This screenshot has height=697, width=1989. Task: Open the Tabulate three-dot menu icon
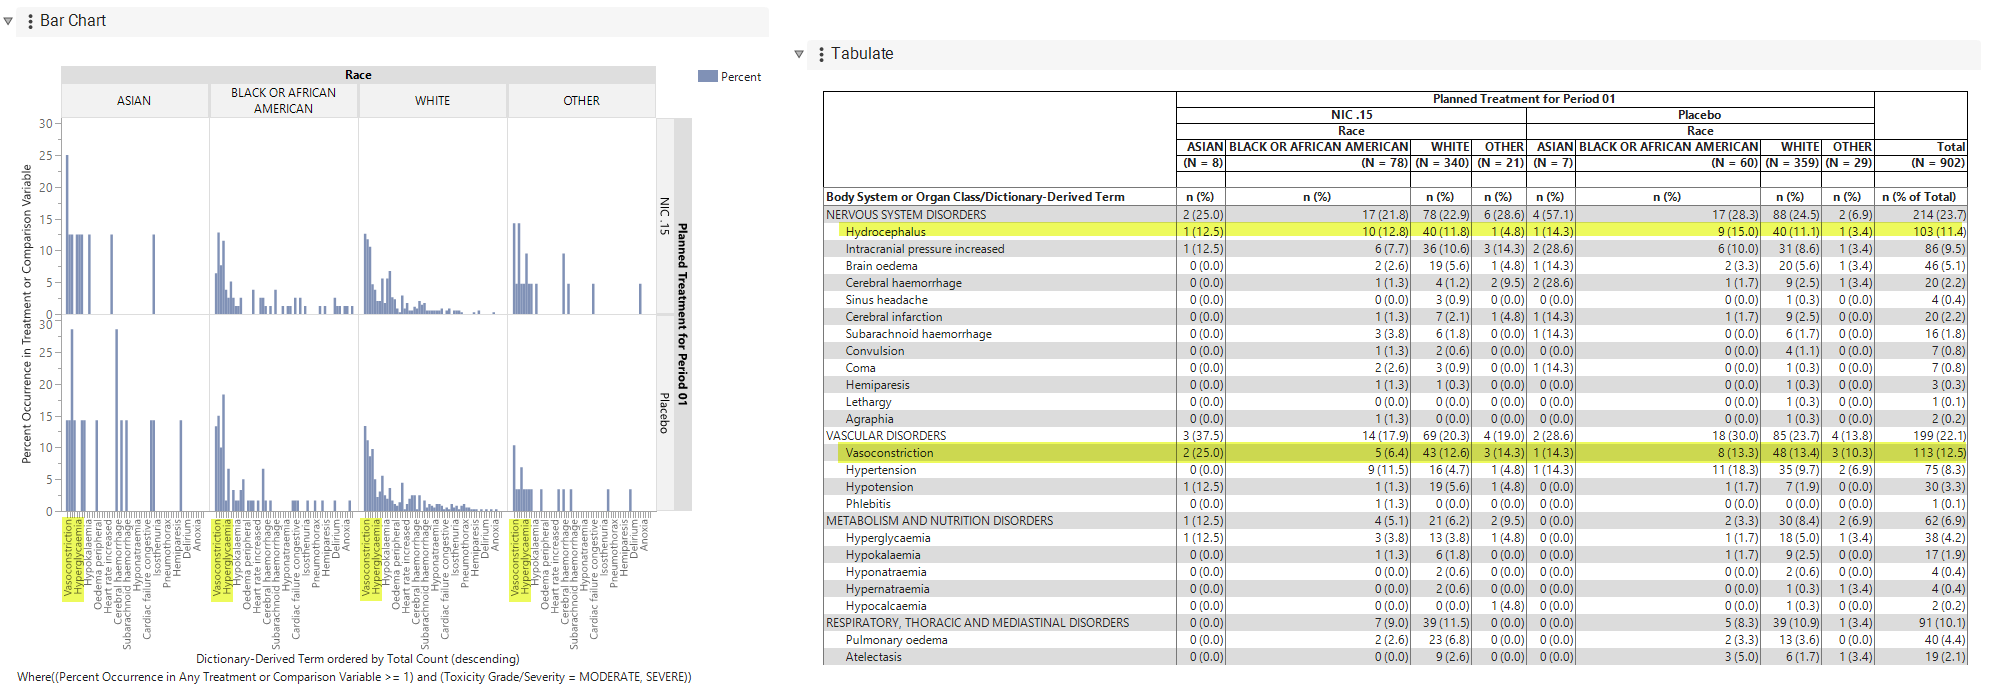click(821, 54)
